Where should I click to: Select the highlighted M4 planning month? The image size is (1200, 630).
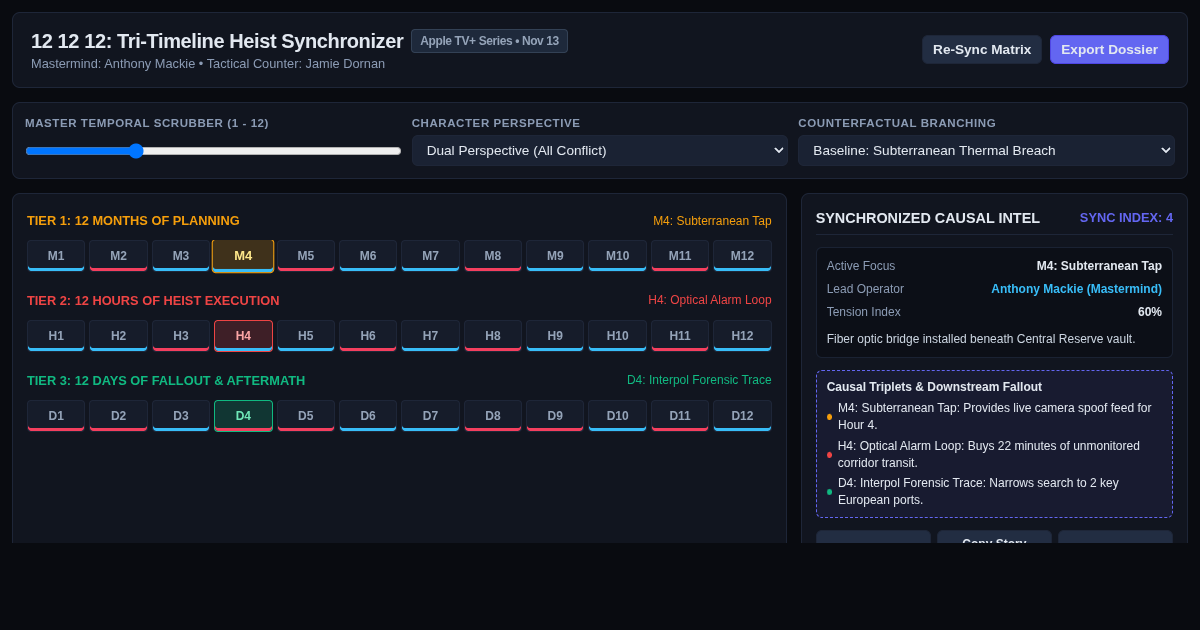pos(243,256)
